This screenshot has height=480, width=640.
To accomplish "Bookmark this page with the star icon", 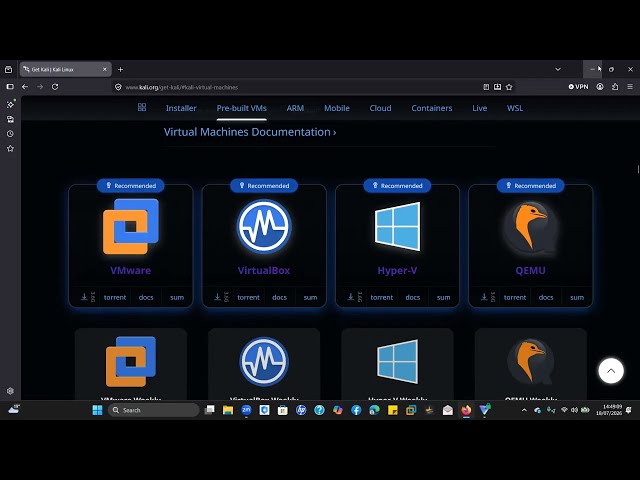I will point(509,87).
